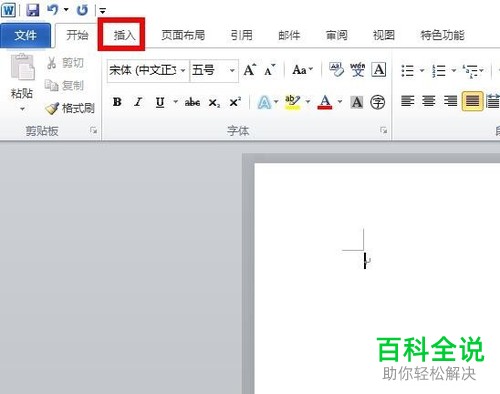Open the 插入 (Insert) tab
The image size is (500, 394).
point(124,35)
